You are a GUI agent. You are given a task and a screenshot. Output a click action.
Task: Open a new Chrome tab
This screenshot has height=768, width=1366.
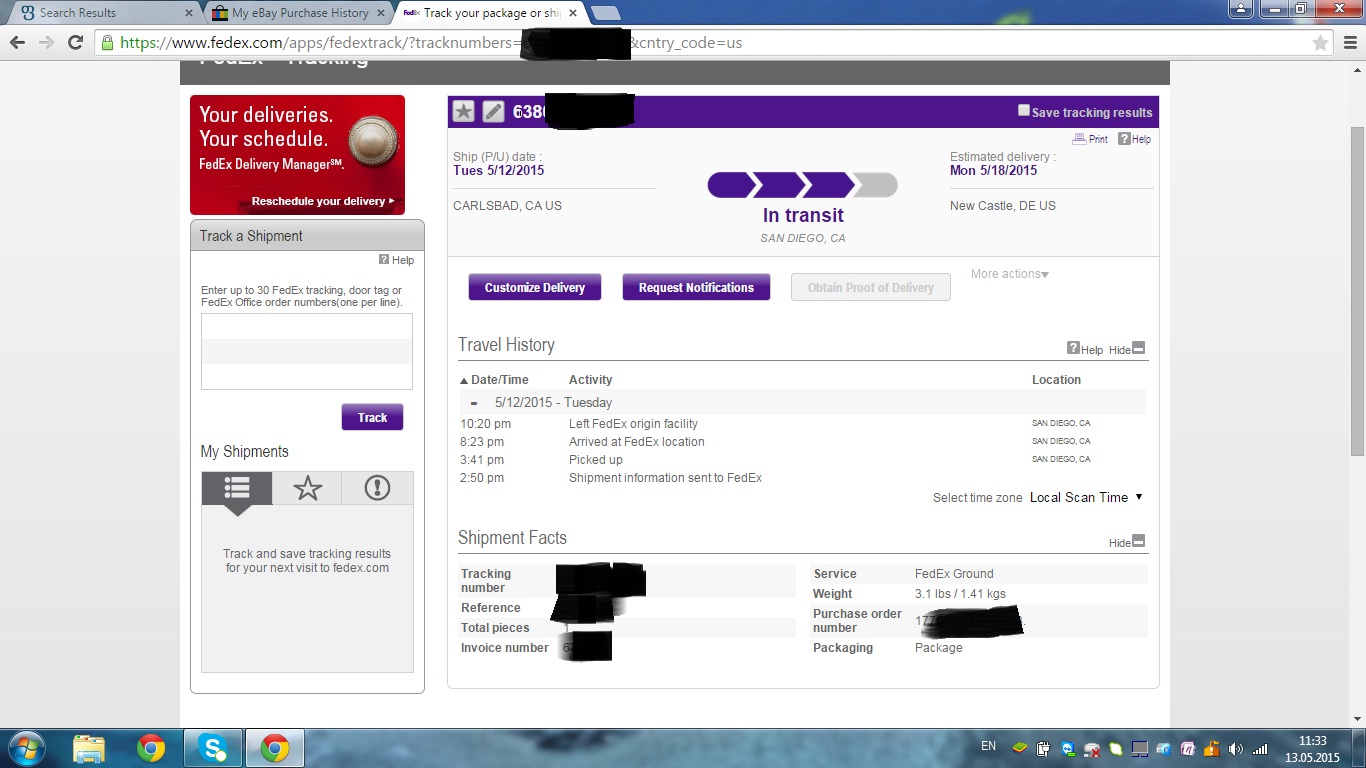point(605,13)
